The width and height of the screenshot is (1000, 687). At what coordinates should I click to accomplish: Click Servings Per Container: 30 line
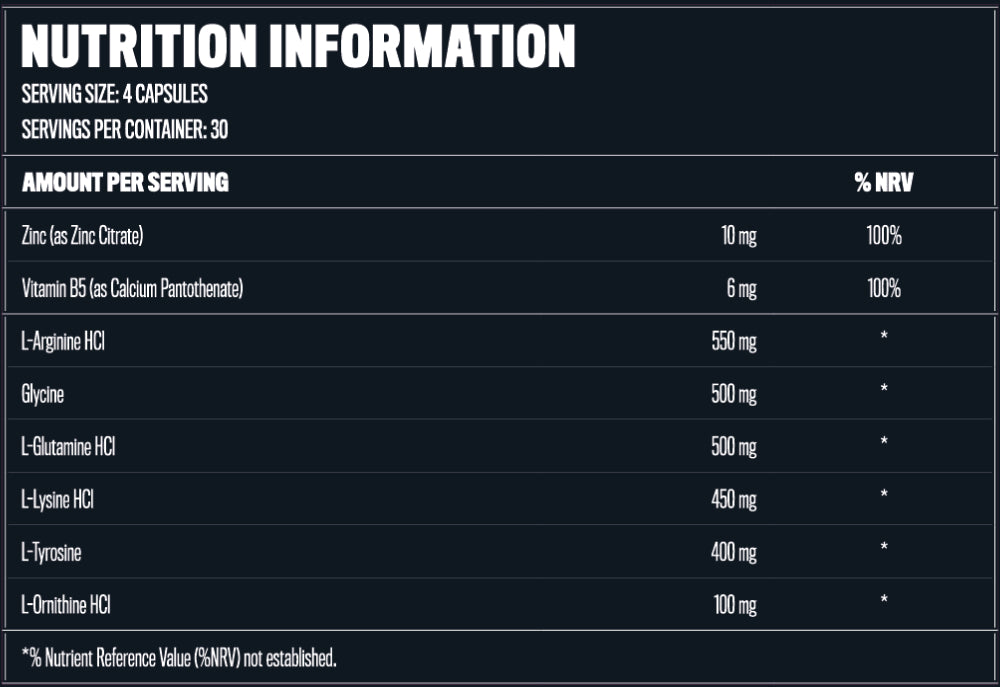(126, 130)
